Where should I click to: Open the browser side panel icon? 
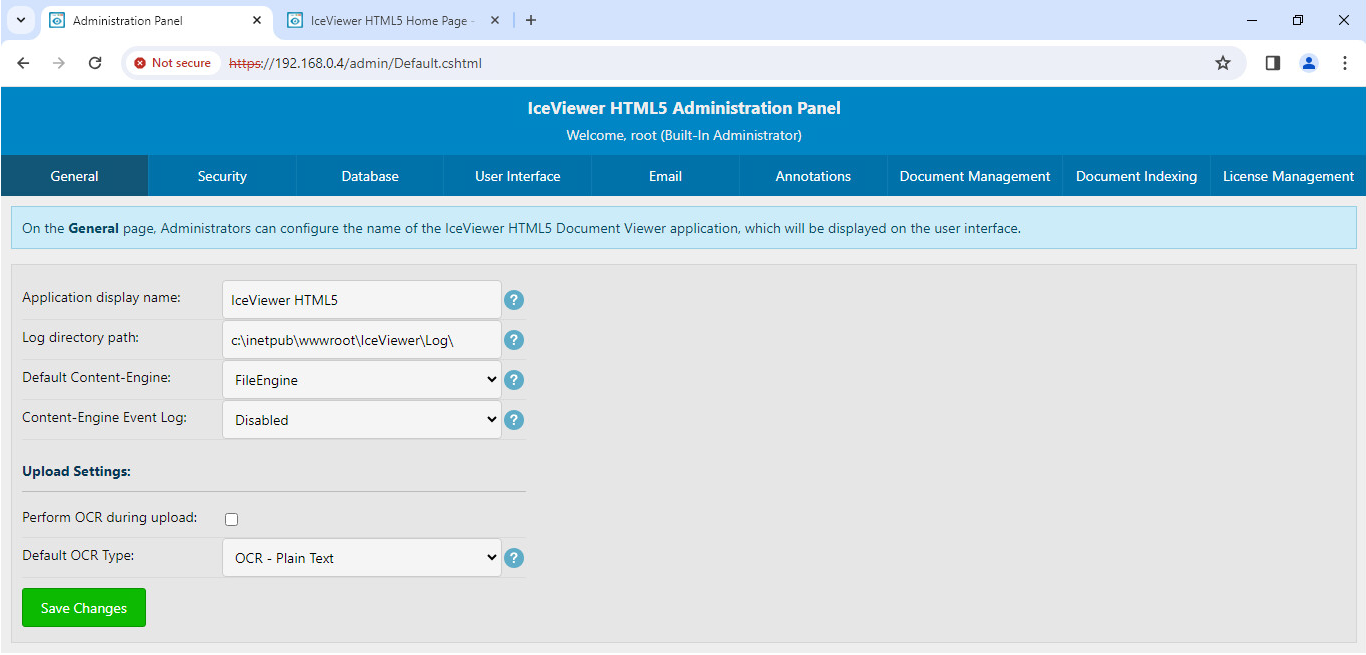(1272, 63)
